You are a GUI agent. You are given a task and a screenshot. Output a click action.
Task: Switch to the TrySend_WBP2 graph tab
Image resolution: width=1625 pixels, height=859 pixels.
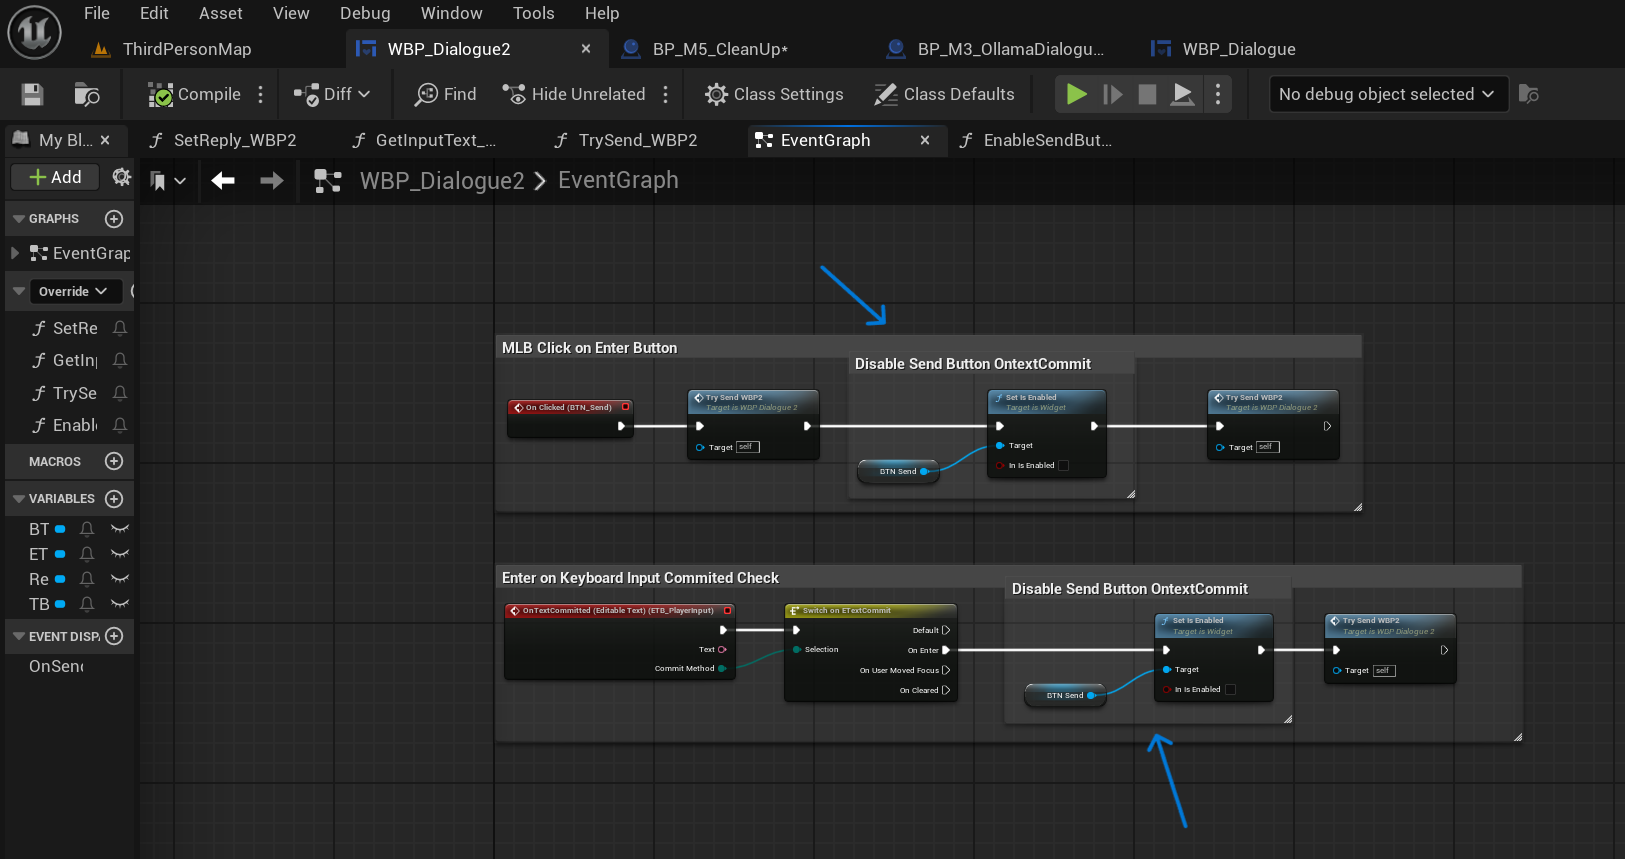637,140
